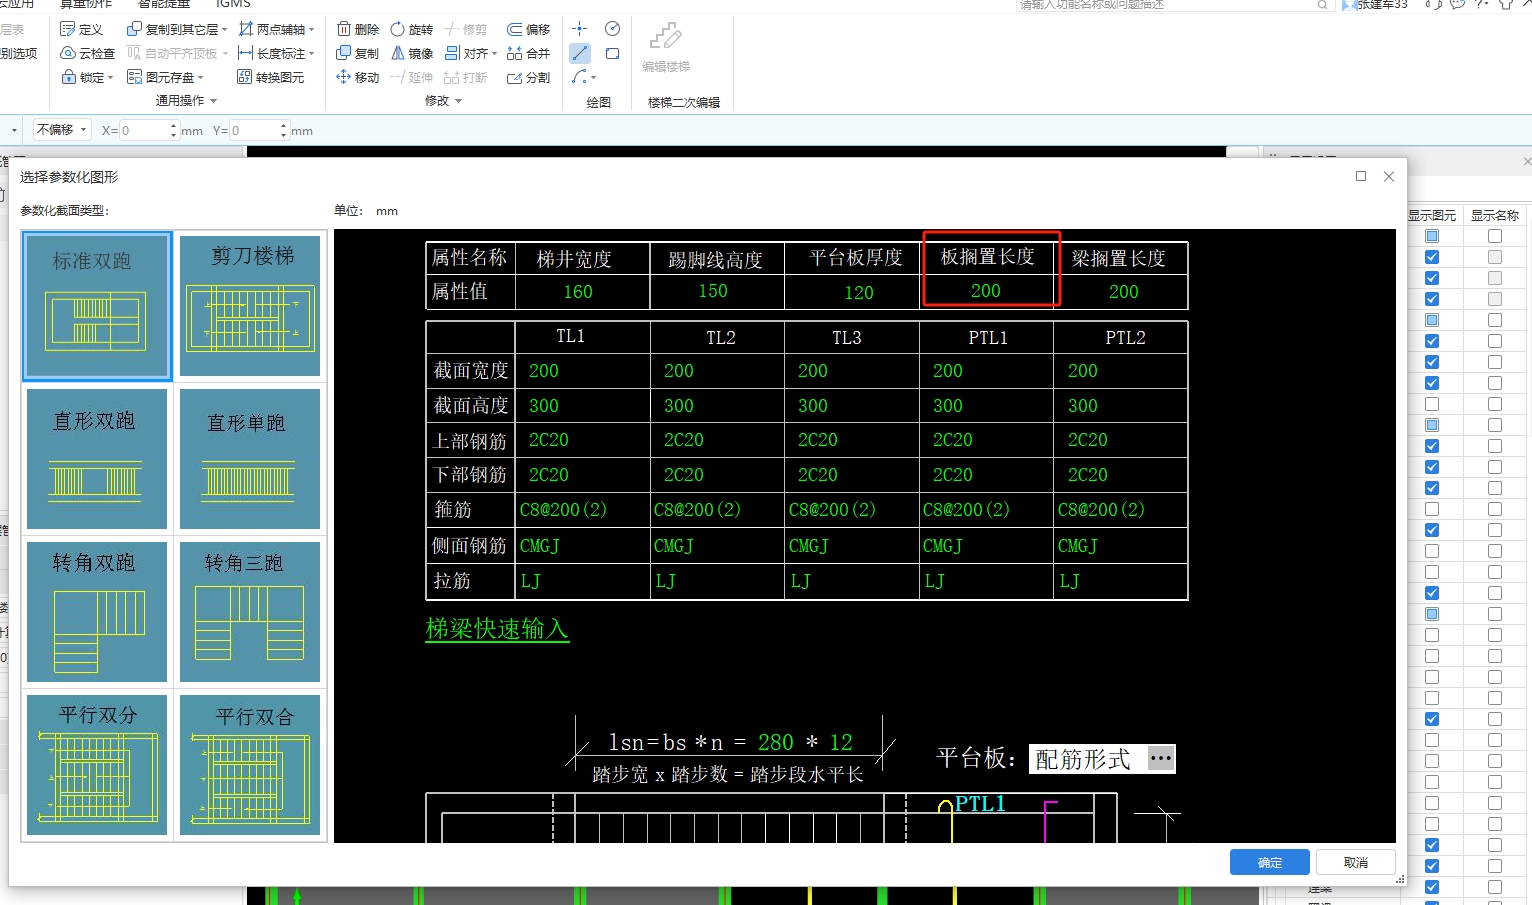Click TL3 拉筋 value LJ
The width and height of the screenshot is (1532, 905).
coord(801,581)
